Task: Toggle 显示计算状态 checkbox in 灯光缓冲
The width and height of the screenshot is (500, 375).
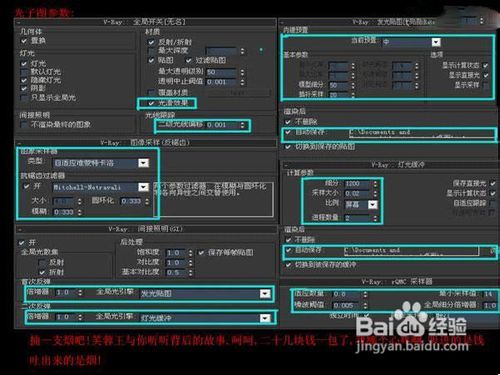Action: coord(493,193)
